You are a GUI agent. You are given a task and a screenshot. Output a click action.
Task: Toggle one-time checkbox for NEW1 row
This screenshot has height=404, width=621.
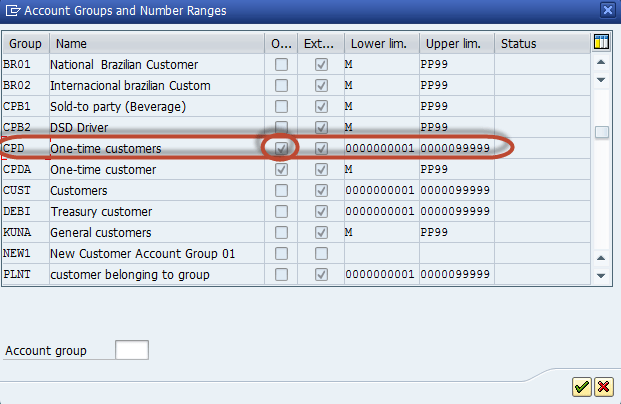282,254
